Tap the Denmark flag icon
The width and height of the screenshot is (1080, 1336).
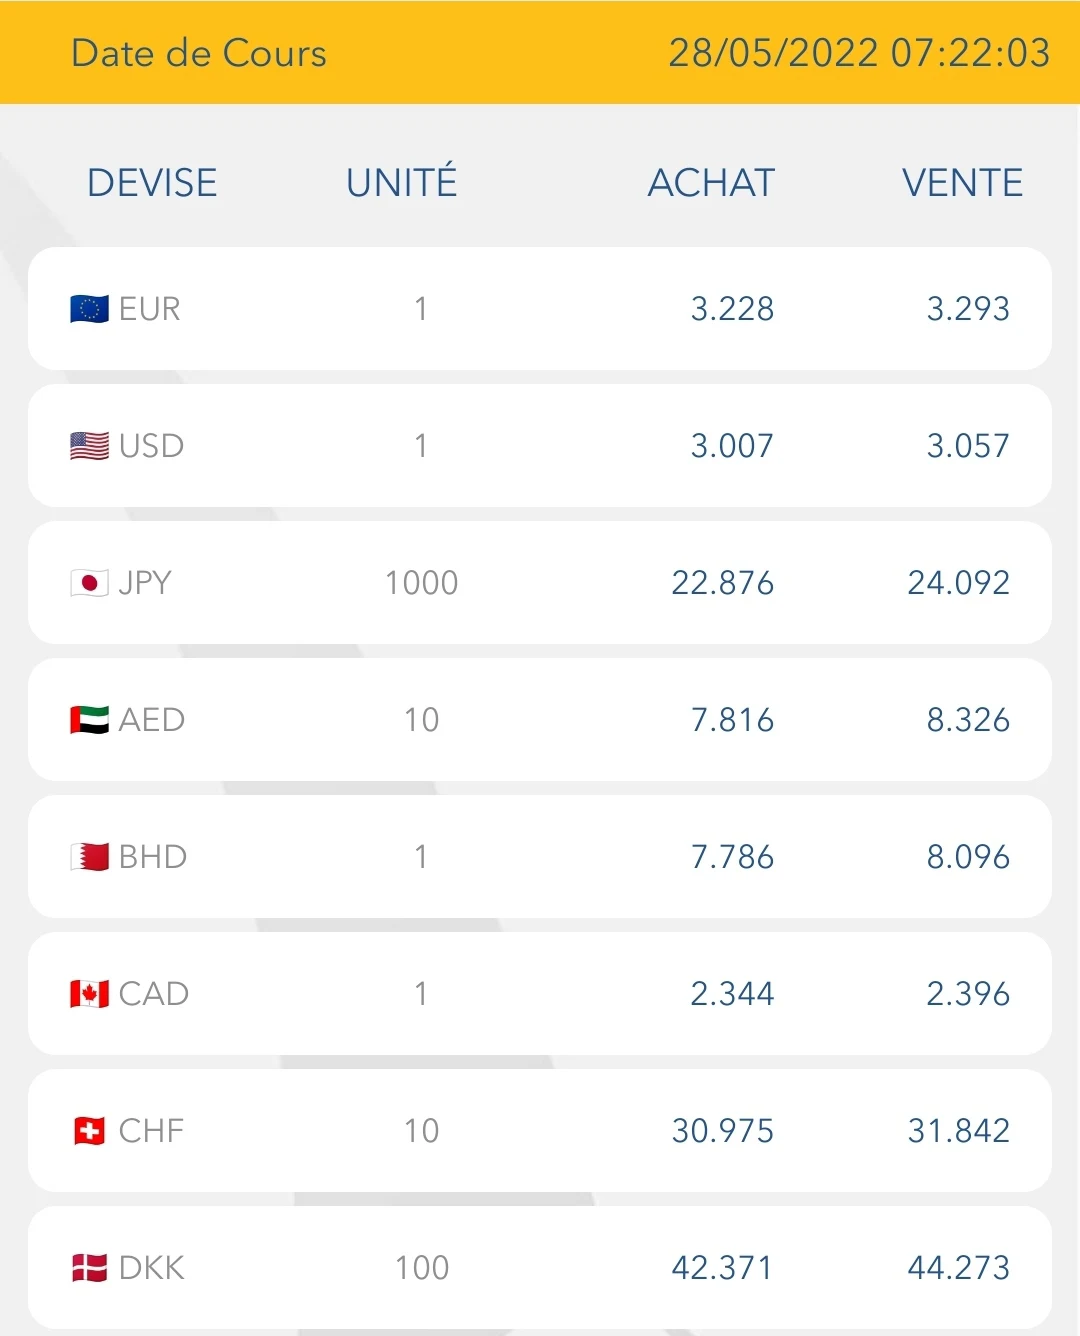click(x=89, y=1268)
